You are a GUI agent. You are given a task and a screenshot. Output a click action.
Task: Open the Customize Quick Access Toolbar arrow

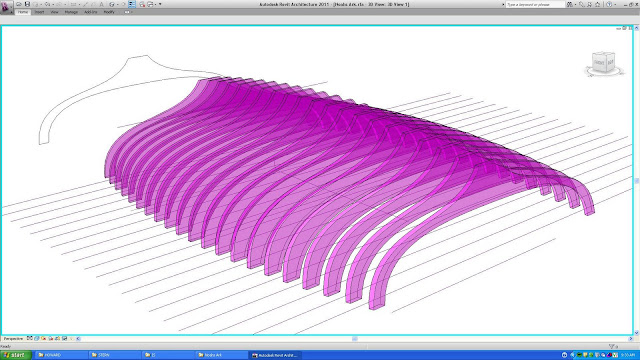pyautogui.click(x=160, y=4)
